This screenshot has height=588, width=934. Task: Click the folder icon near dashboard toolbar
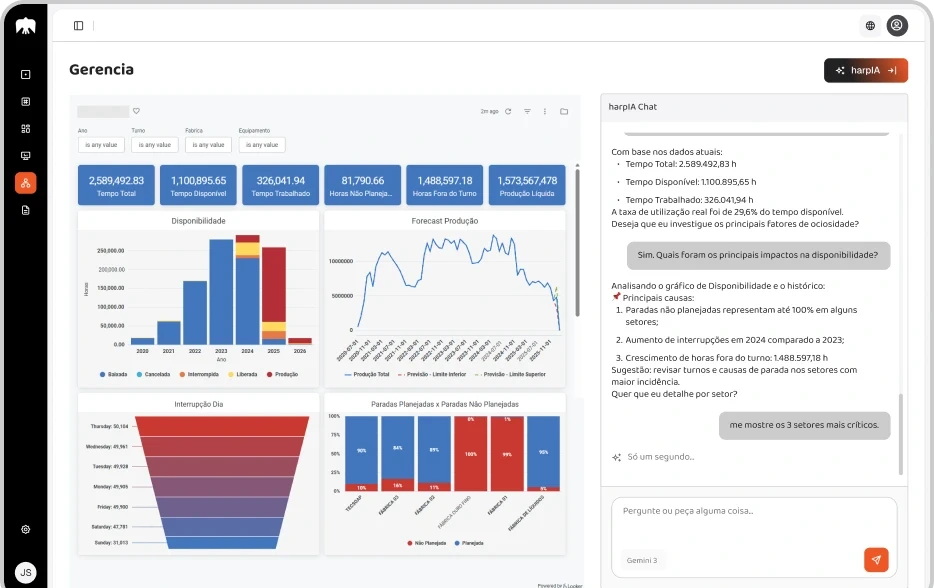point(565,112)
